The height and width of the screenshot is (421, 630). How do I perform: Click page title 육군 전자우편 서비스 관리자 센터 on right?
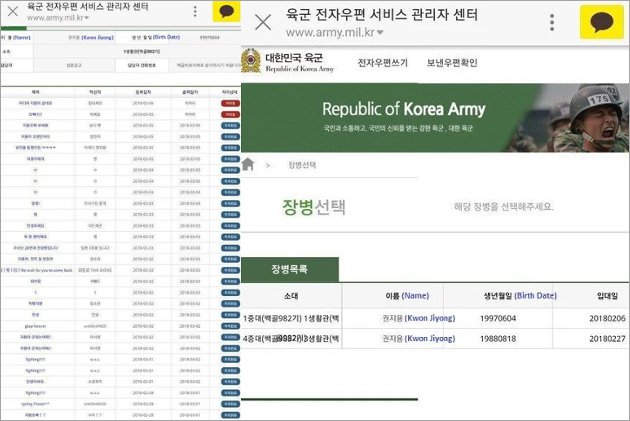click(x=382, y=15)
